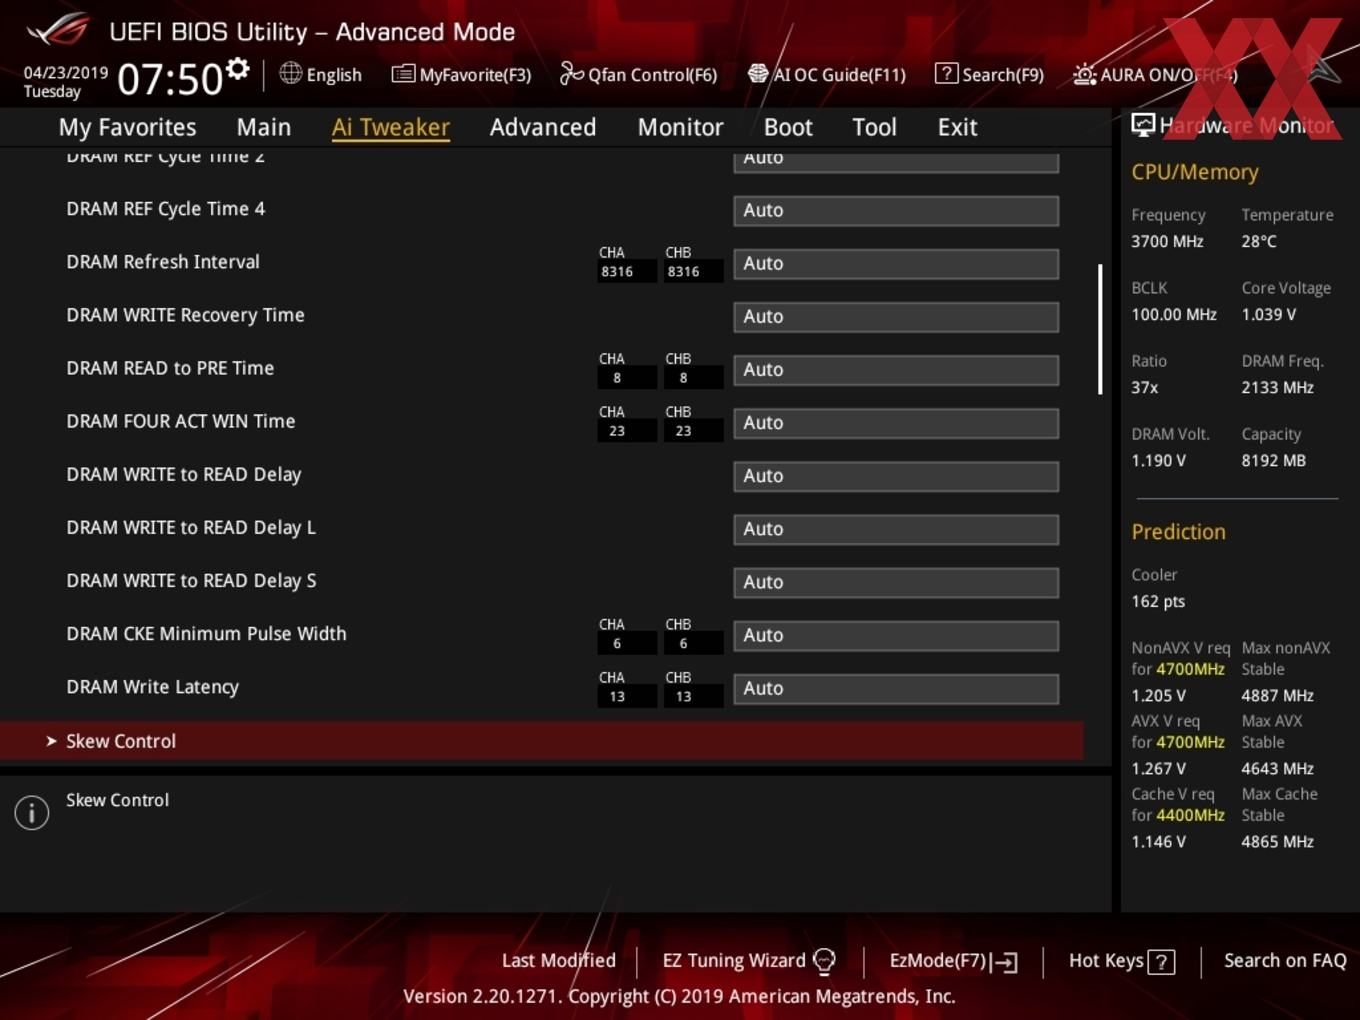This screenshot has width=1360, height=1020.
Task: Edit DRAM Refresh Interval Auto field
Action: 896,264
